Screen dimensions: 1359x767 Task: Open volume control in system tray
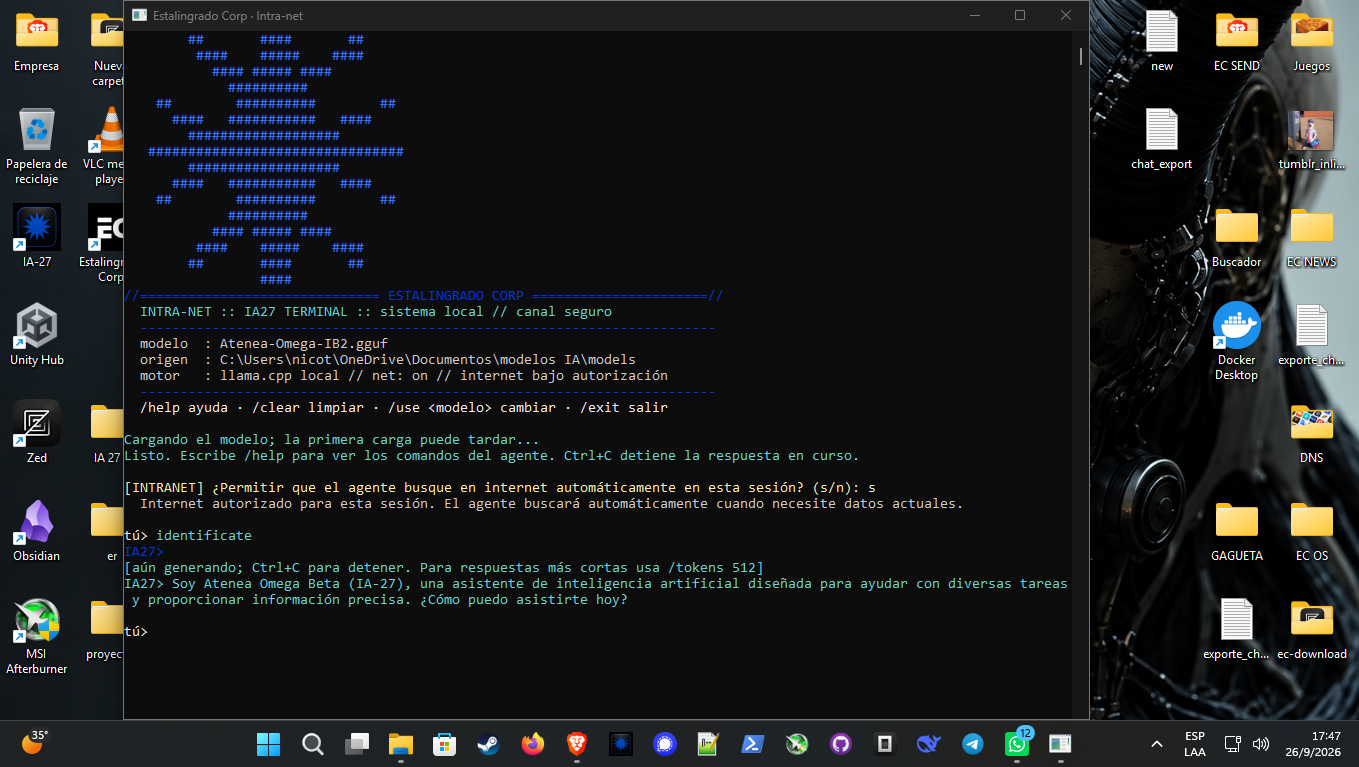pyautogui.click(x=1261, y=744)
